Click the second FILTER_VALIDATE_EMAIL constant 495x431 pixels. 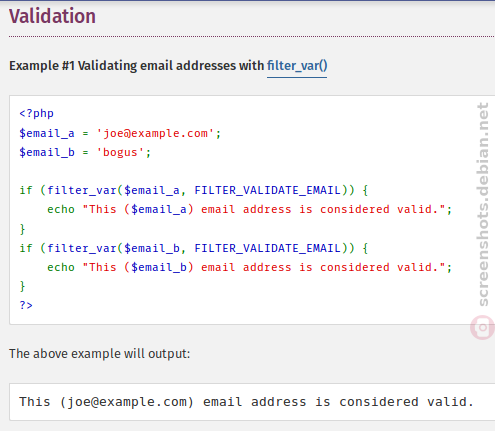coord(268,248)
